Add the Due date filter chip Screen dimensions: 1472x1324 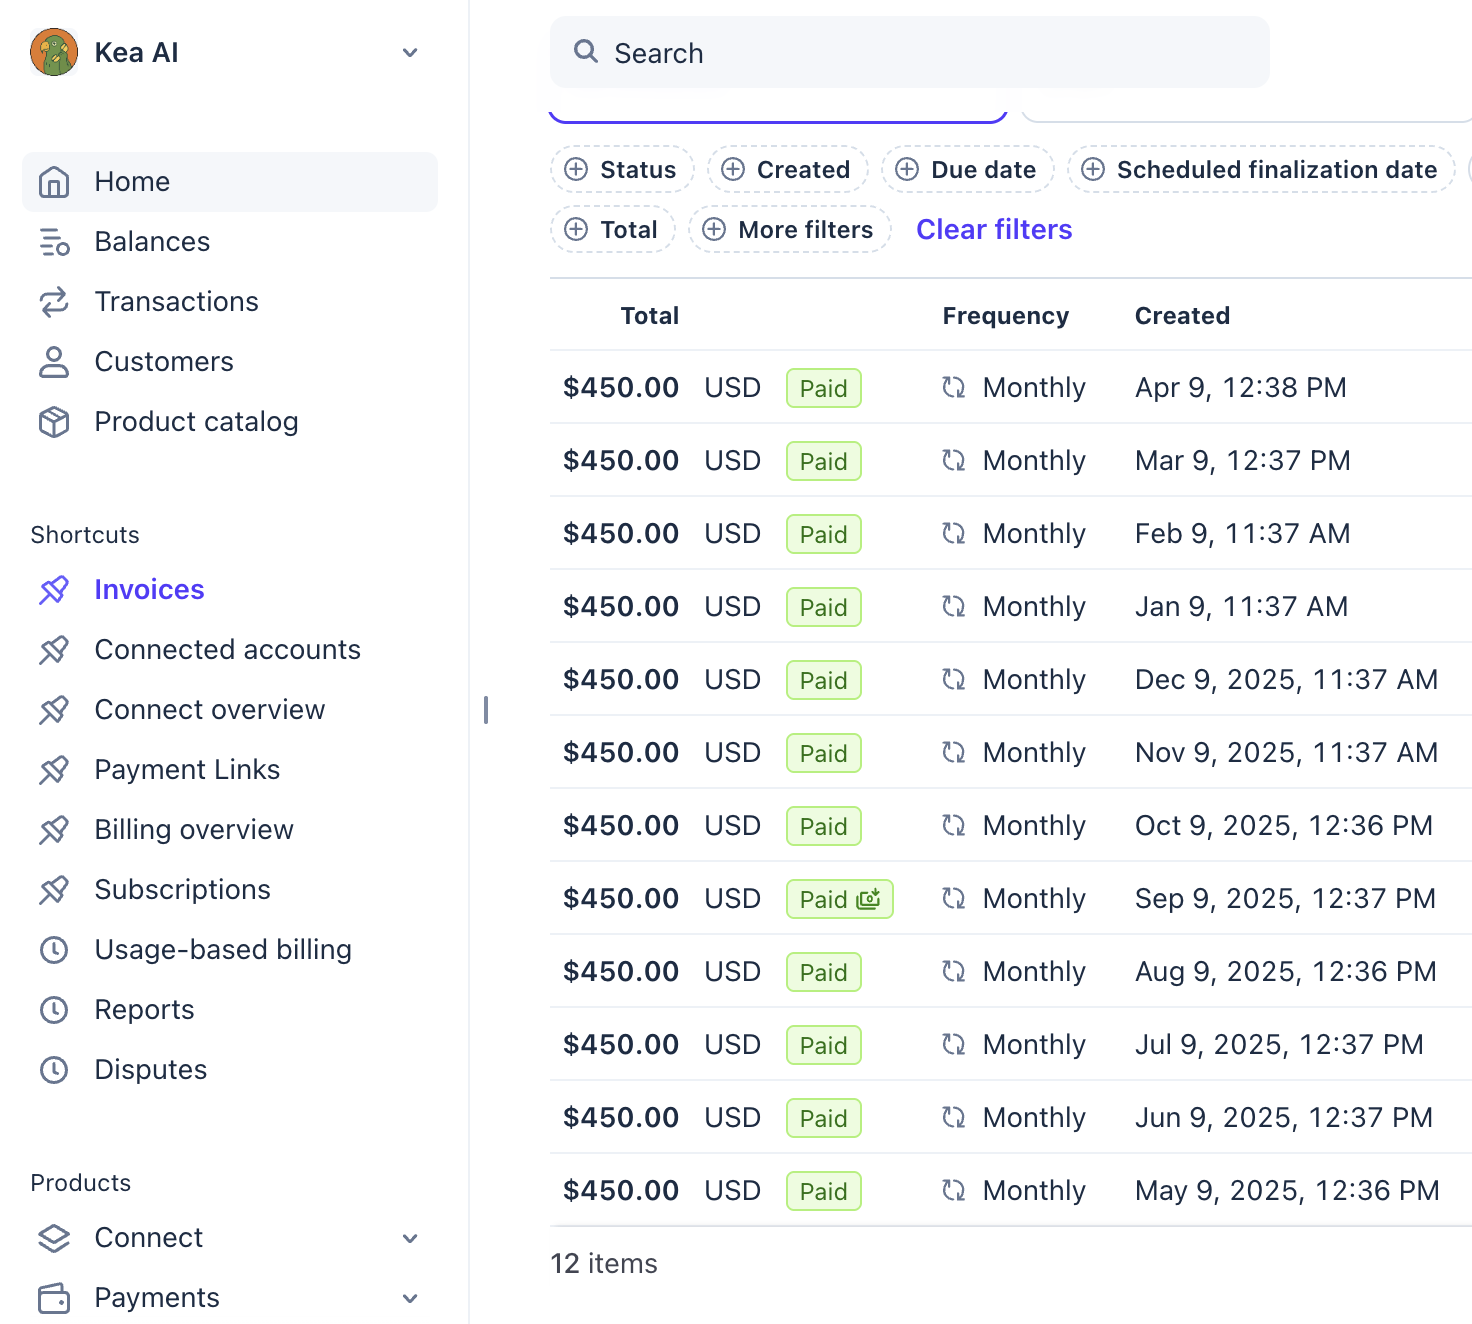[x=967, y=170]
